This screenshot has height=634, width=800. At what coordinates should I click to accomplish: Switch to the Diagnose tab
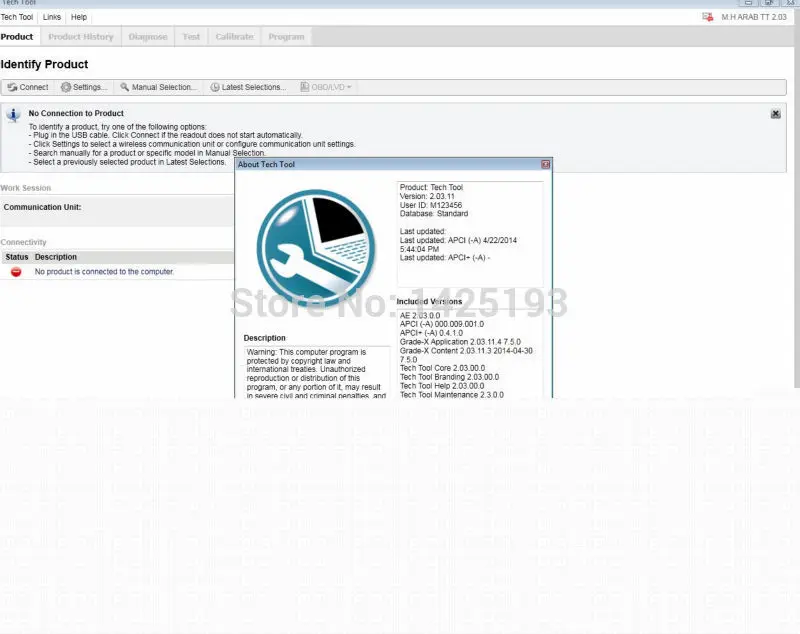[x=148, y=37]
